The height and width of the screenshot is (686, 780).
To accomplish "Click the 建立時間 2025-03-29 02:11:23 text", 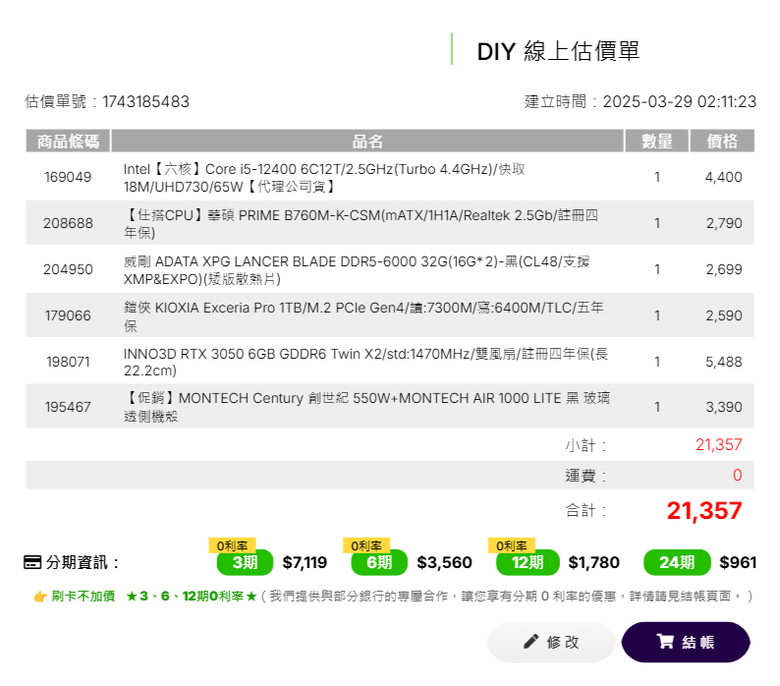I will pos(640,101).
